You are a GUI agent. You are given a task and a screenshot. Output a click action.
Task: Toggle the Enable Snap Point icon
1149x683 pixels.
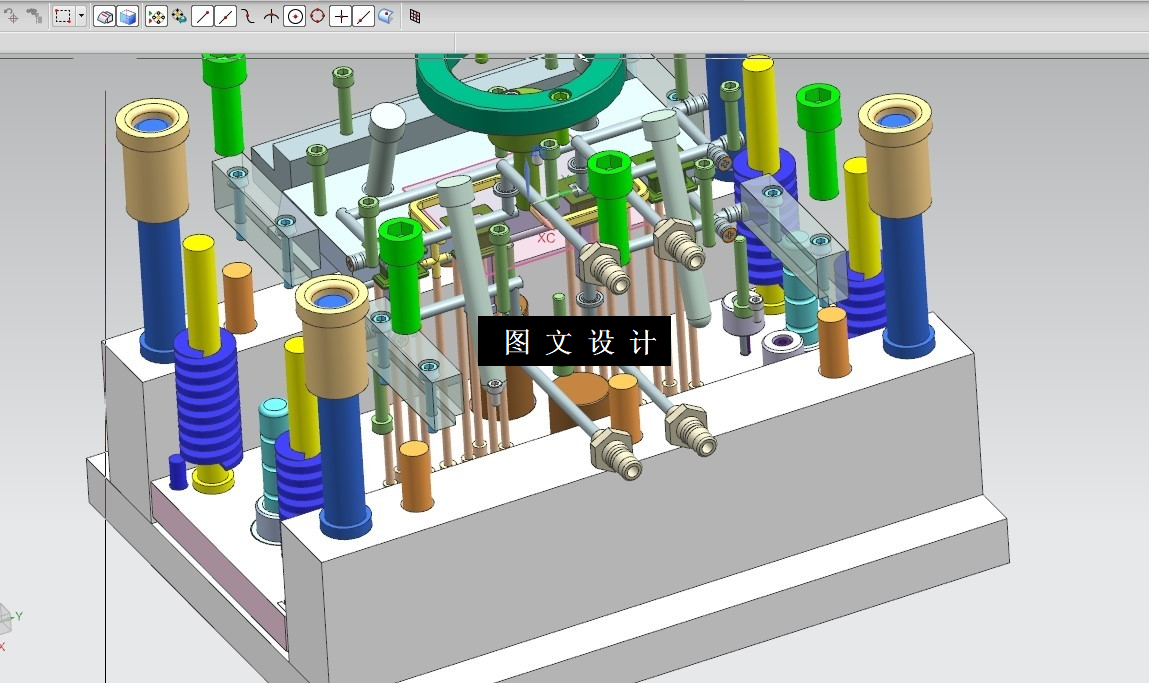pyautogui.click(x=156, y=16)
